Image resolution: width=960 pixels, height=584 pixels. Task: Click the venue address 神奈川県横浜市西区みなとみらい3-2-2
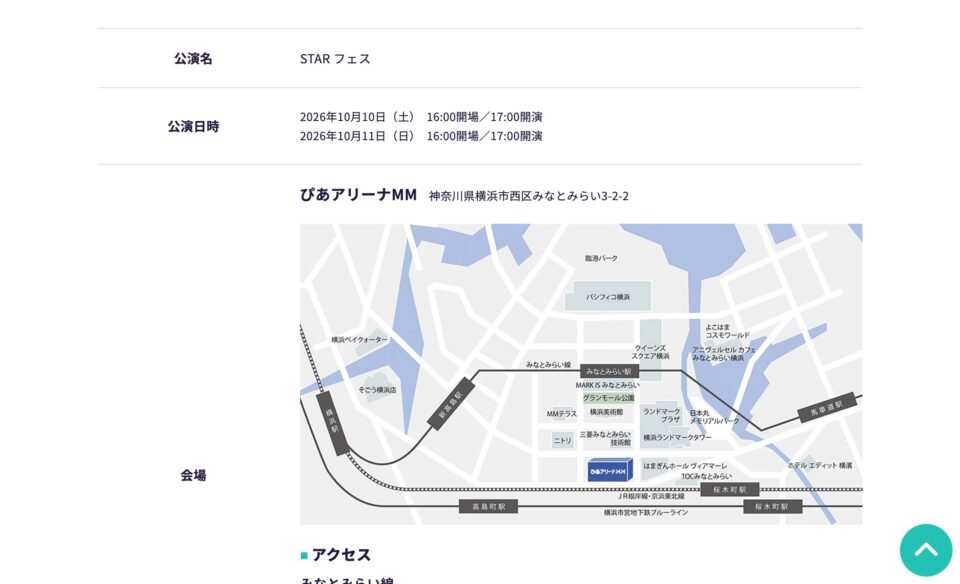click(529, 196)
